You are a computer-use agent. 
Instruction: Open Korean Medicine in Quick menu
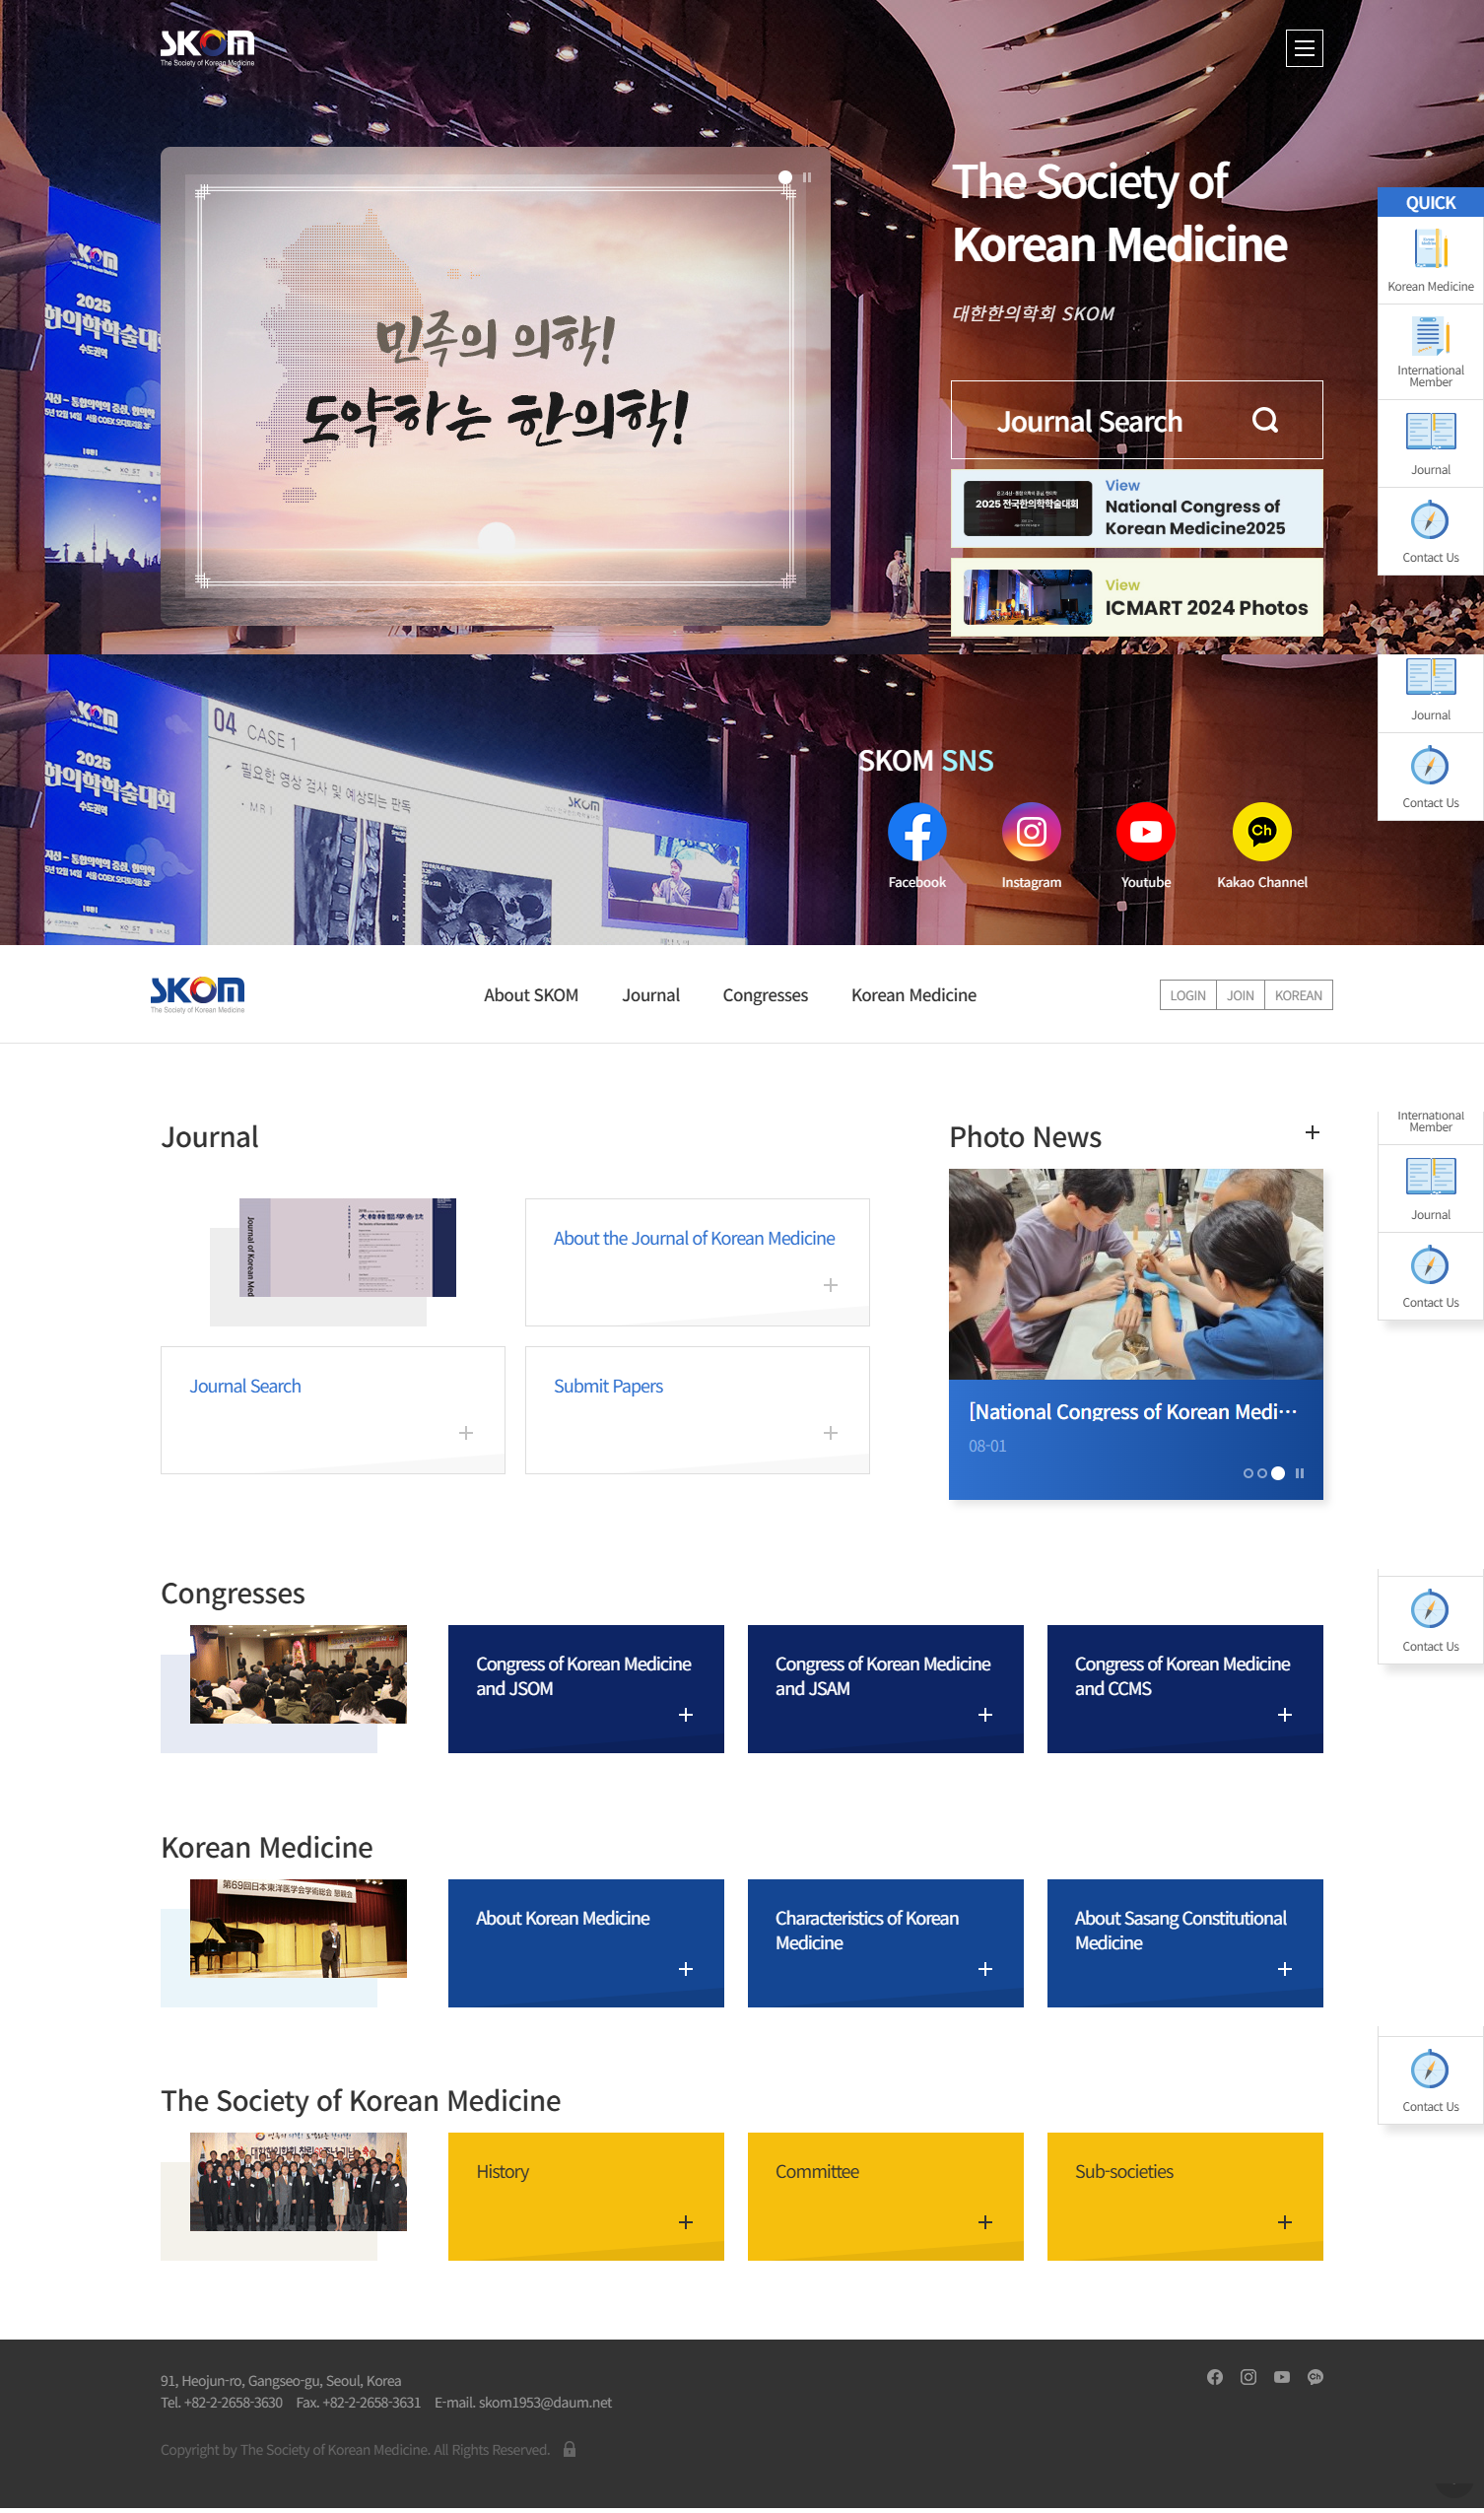point(1429,258)
